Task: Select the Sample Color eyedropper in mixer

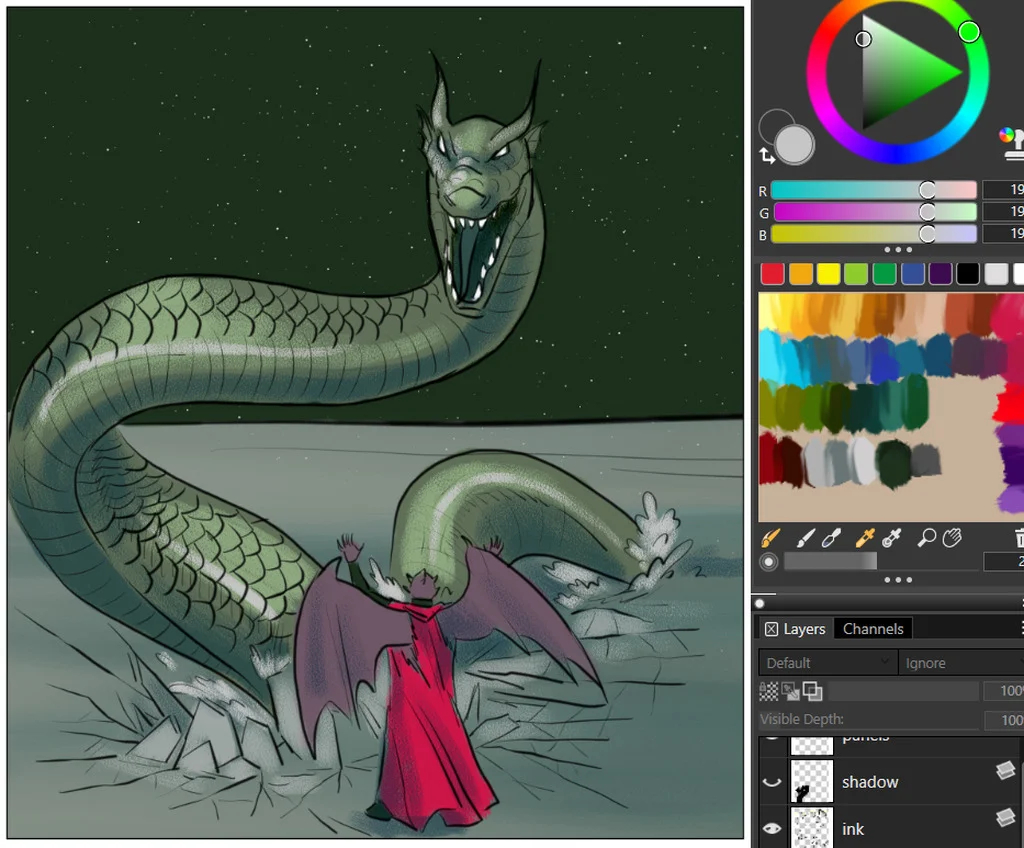Action: pos(866,539)
